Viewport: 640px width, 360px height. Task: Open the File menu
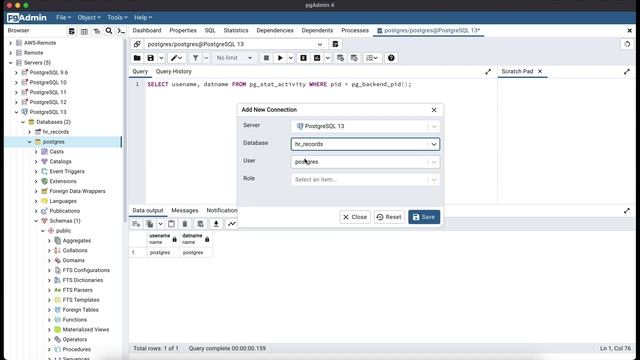63,18
